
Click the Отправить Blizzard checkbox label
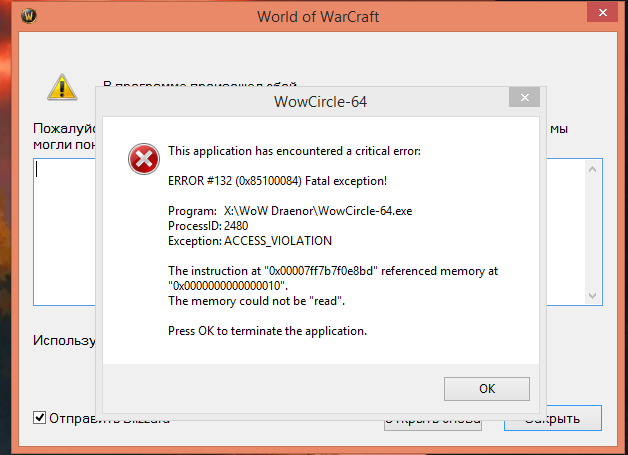tap(108, 418)
